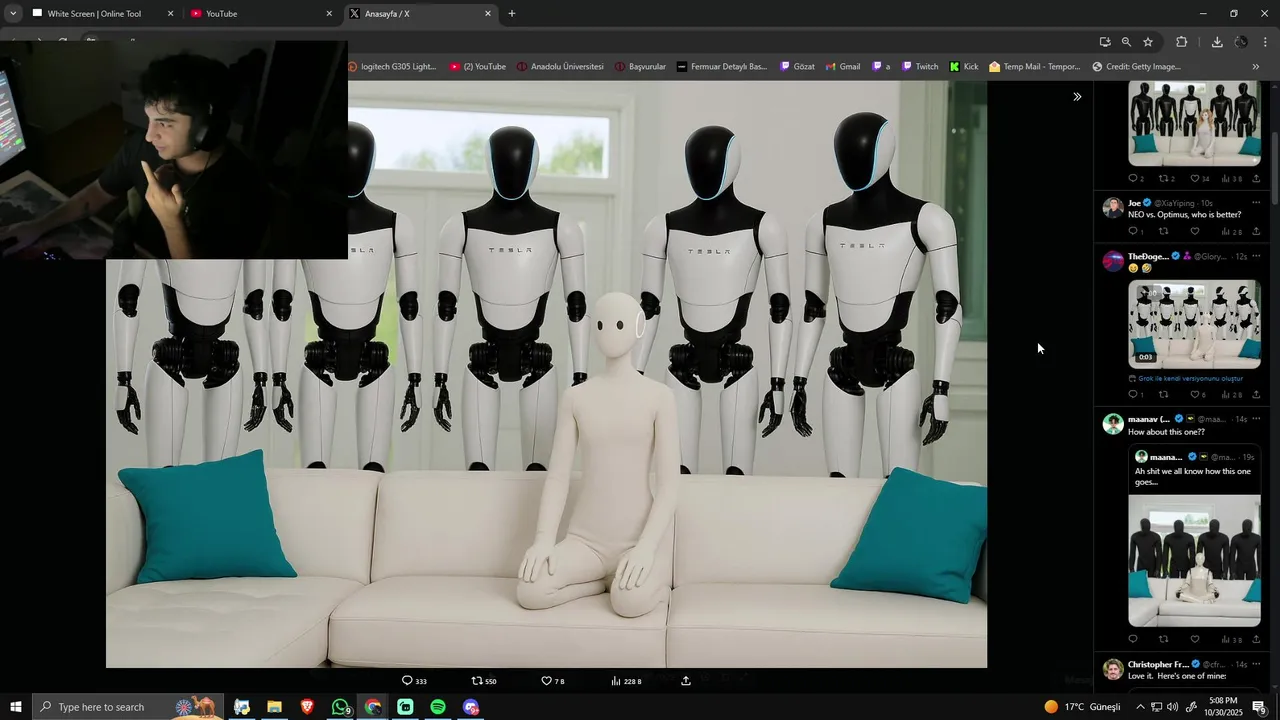
Task: Open maanav's profile avatar
Action: [1113, 424]
